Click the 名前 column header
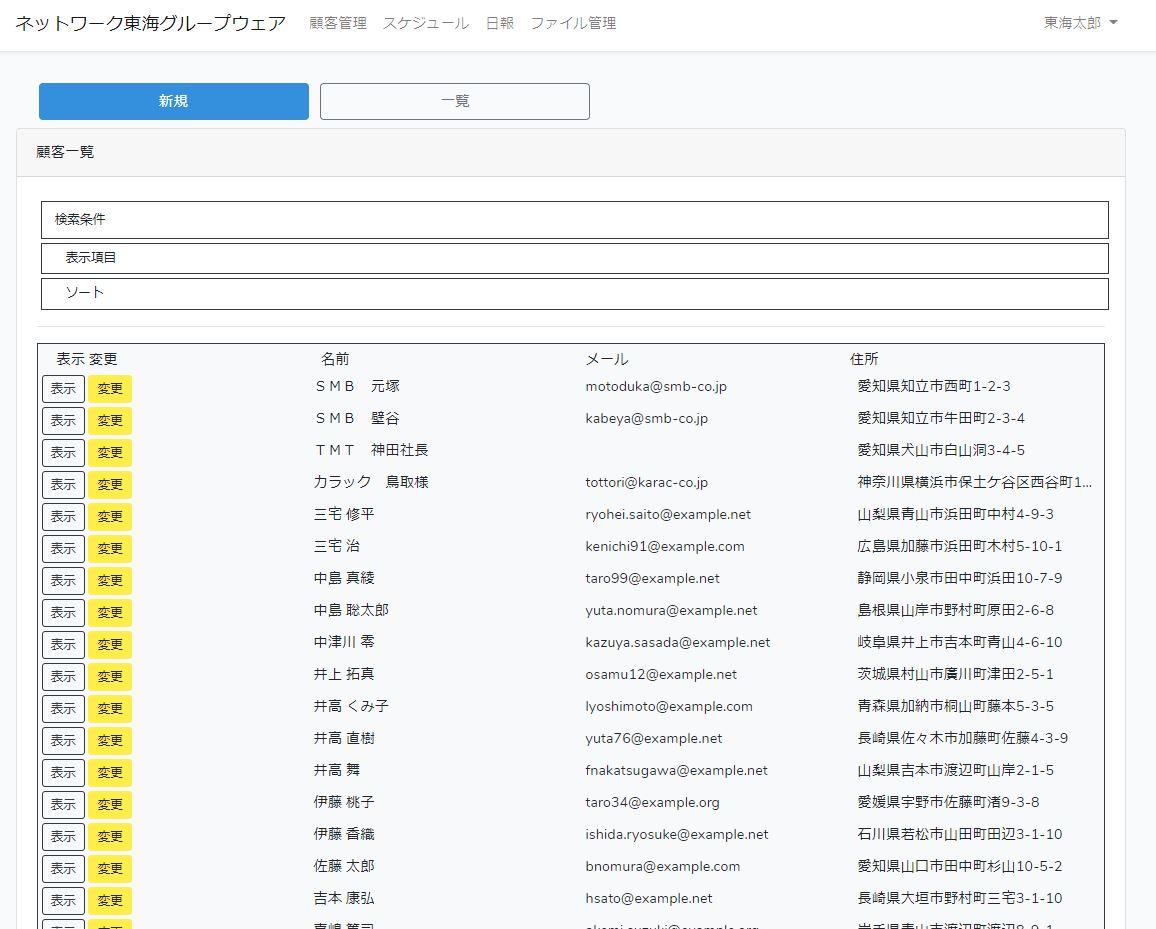 [x=335, y=359]
